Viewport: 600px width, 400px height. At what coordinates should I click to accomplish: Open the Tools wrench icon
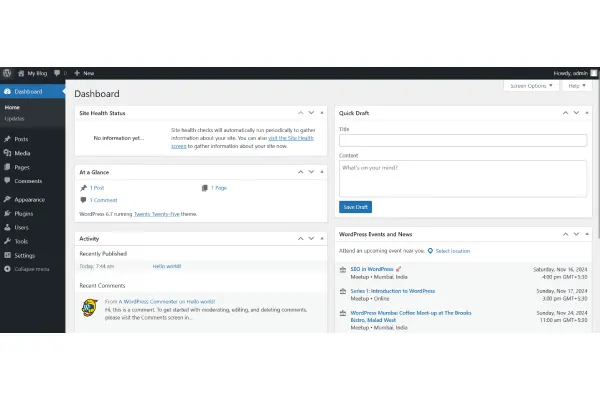pos(8,241)
